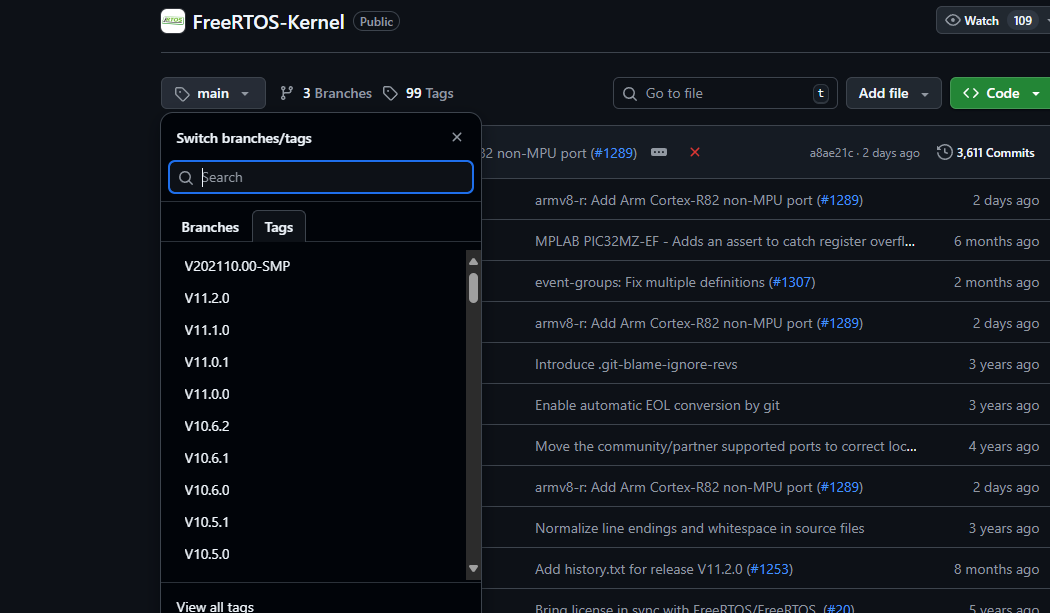Open the 3 Branches link
This screenshot has width=1050, height=613.
326,93
